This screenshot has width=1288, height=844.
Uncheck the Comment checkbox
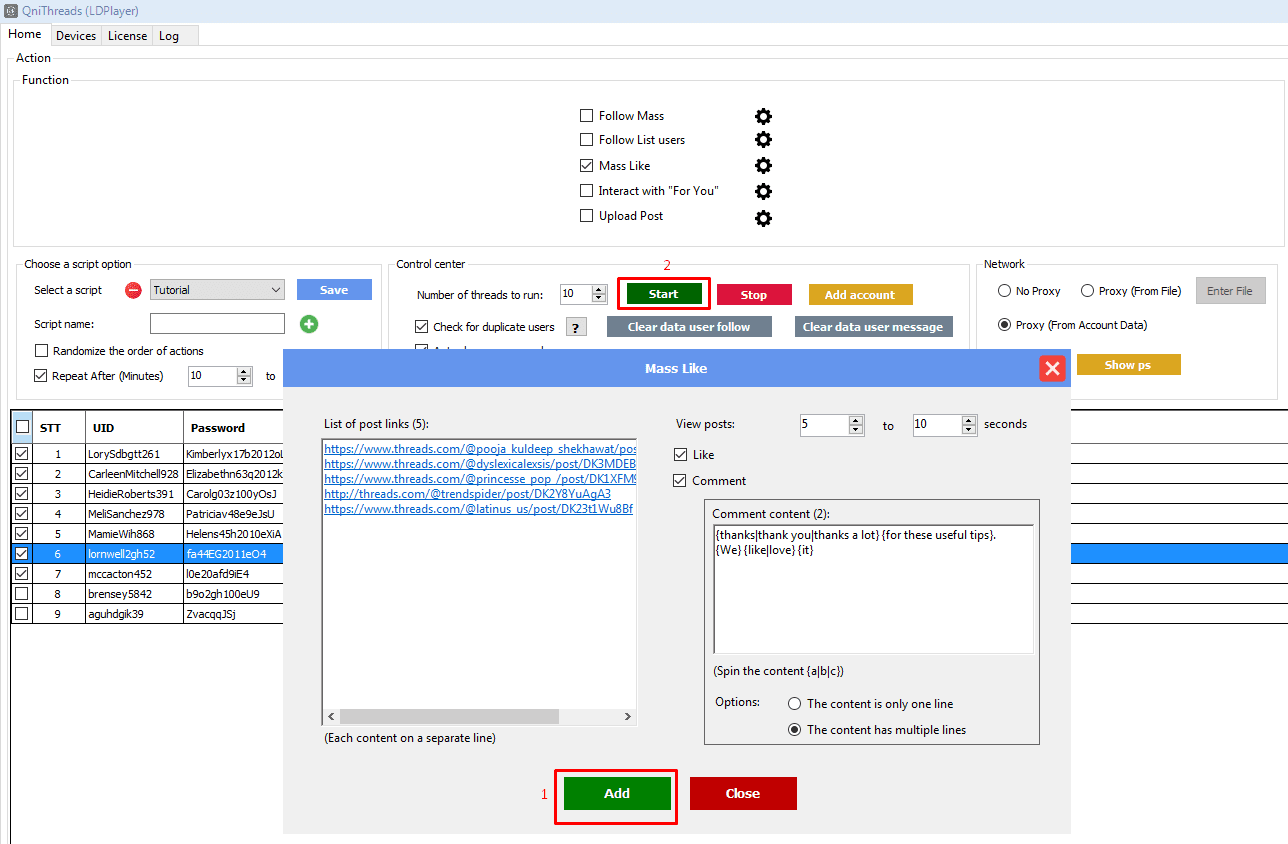click(681, 481)
